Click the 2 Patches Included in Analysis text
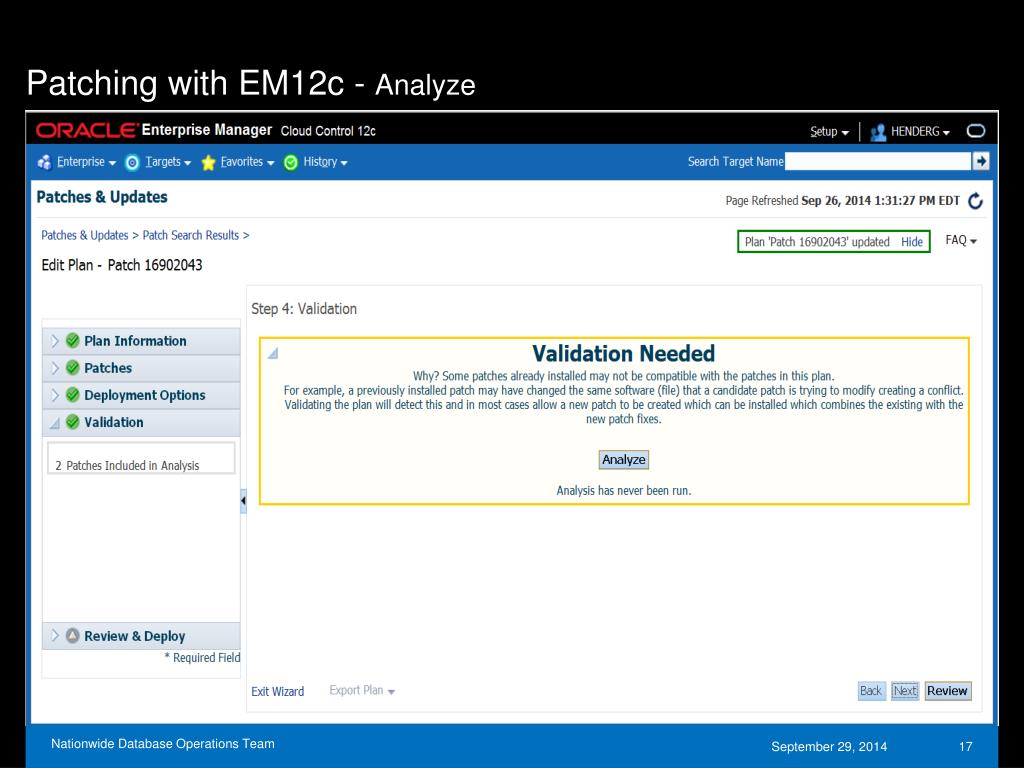Image resolution: width=1024 pixels, height=768 pixels. point(127,466)
